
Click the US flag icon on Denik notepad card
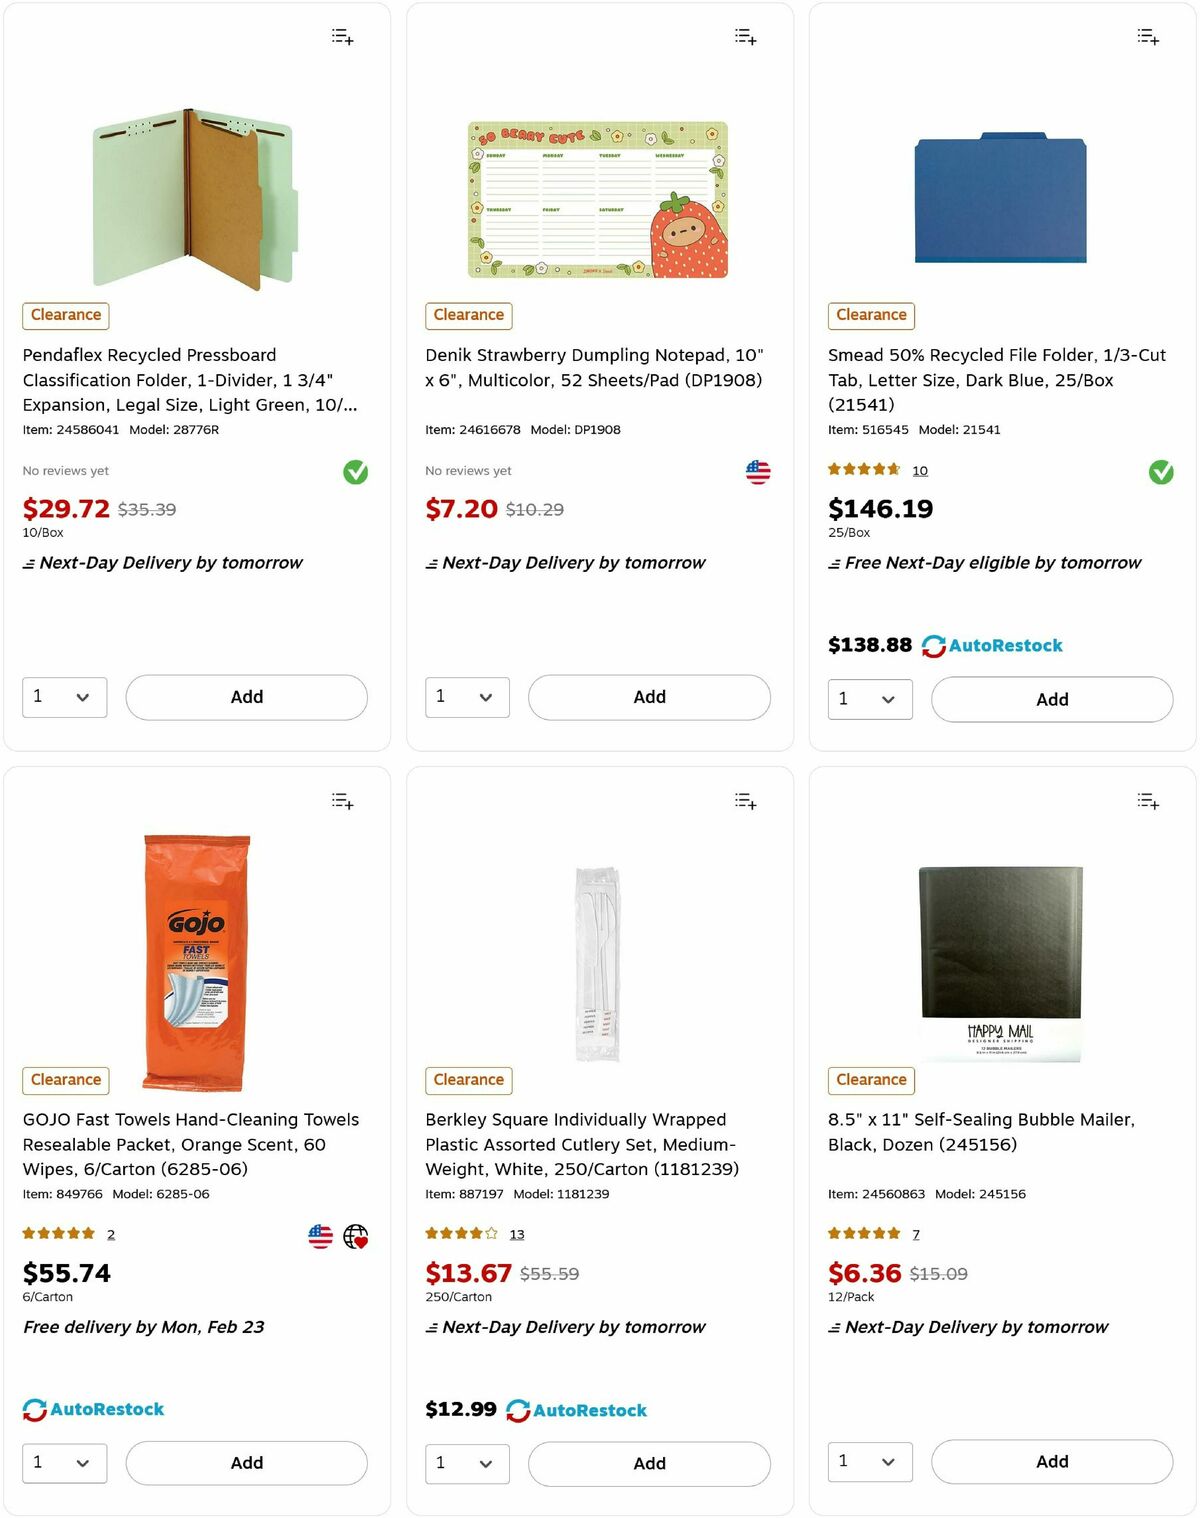click(x=758, y=471)
